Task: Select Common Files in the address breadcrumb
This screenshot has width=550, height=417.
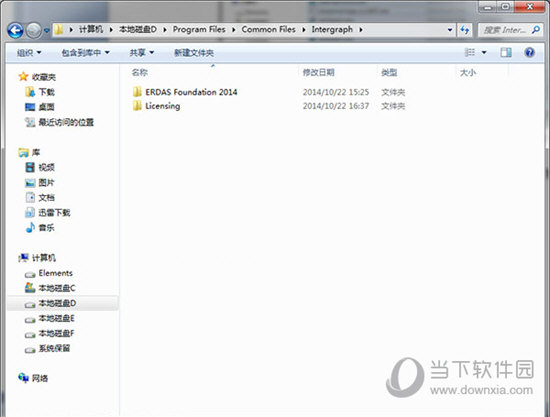Action: point(268,29)
